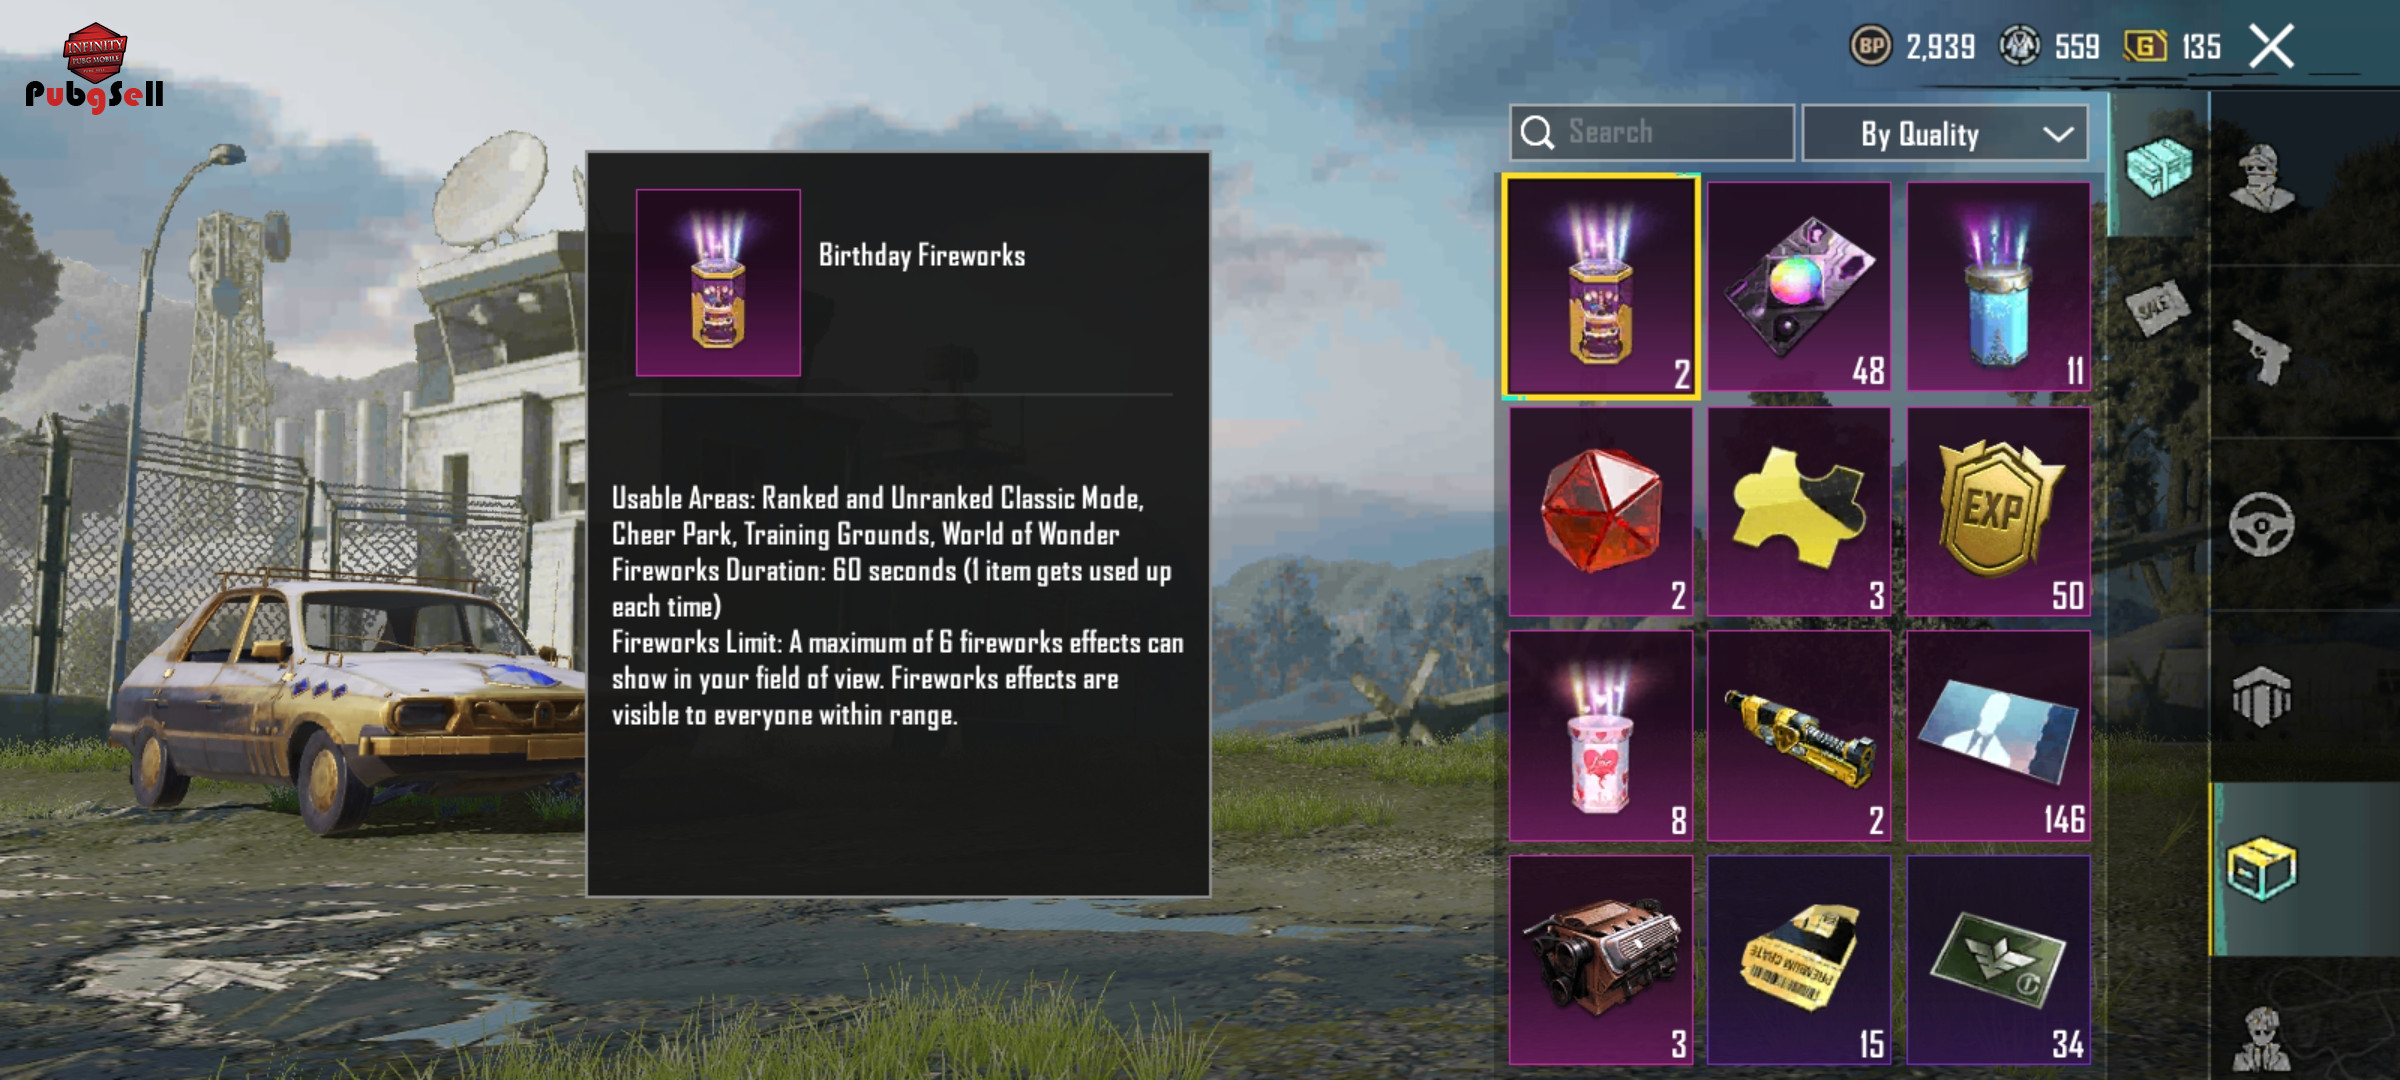This screenshot has width=2400, height=1080.
Task: Select the yellow puzzle piece item
Action: (x=1799, y=511)
